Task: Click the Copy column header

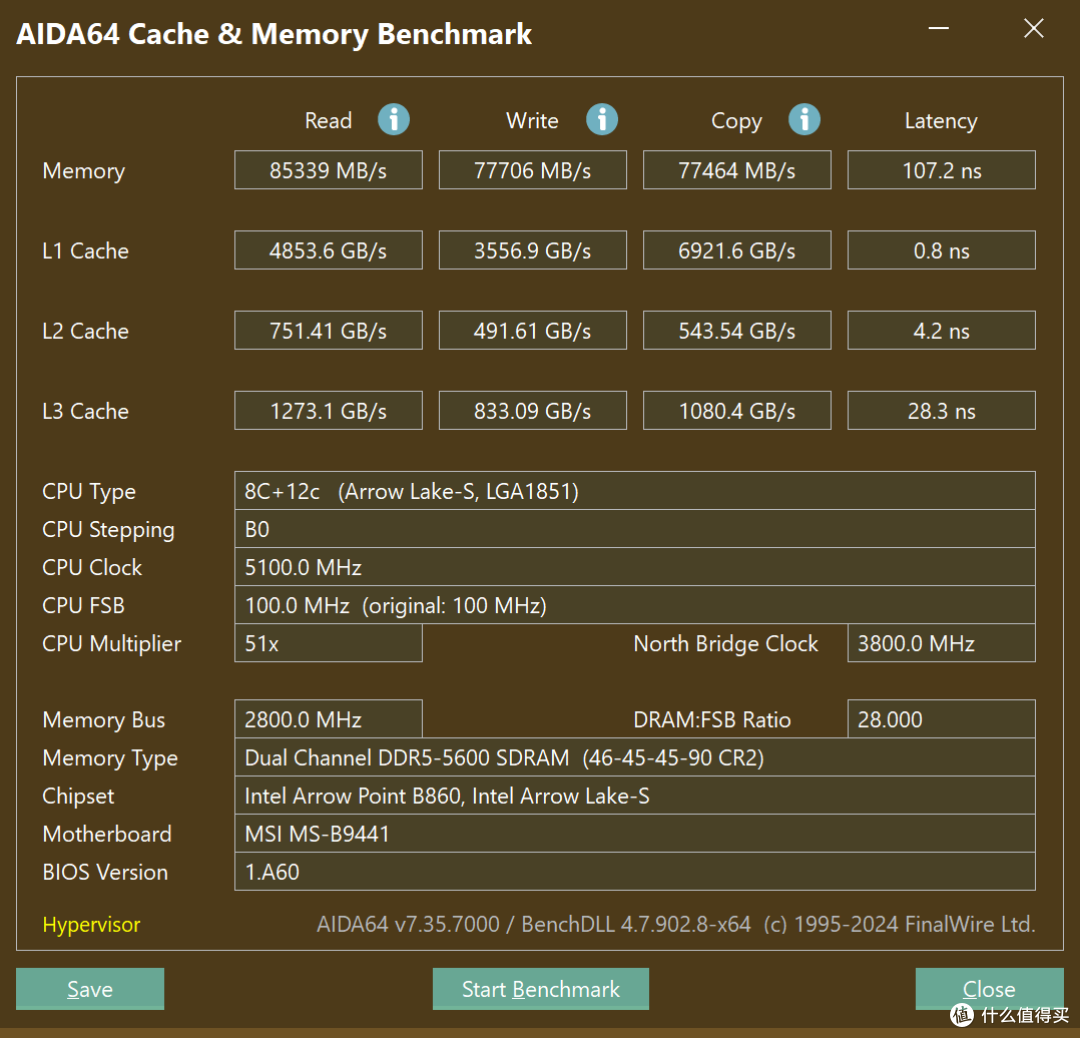Action: [x=736, y=121]
